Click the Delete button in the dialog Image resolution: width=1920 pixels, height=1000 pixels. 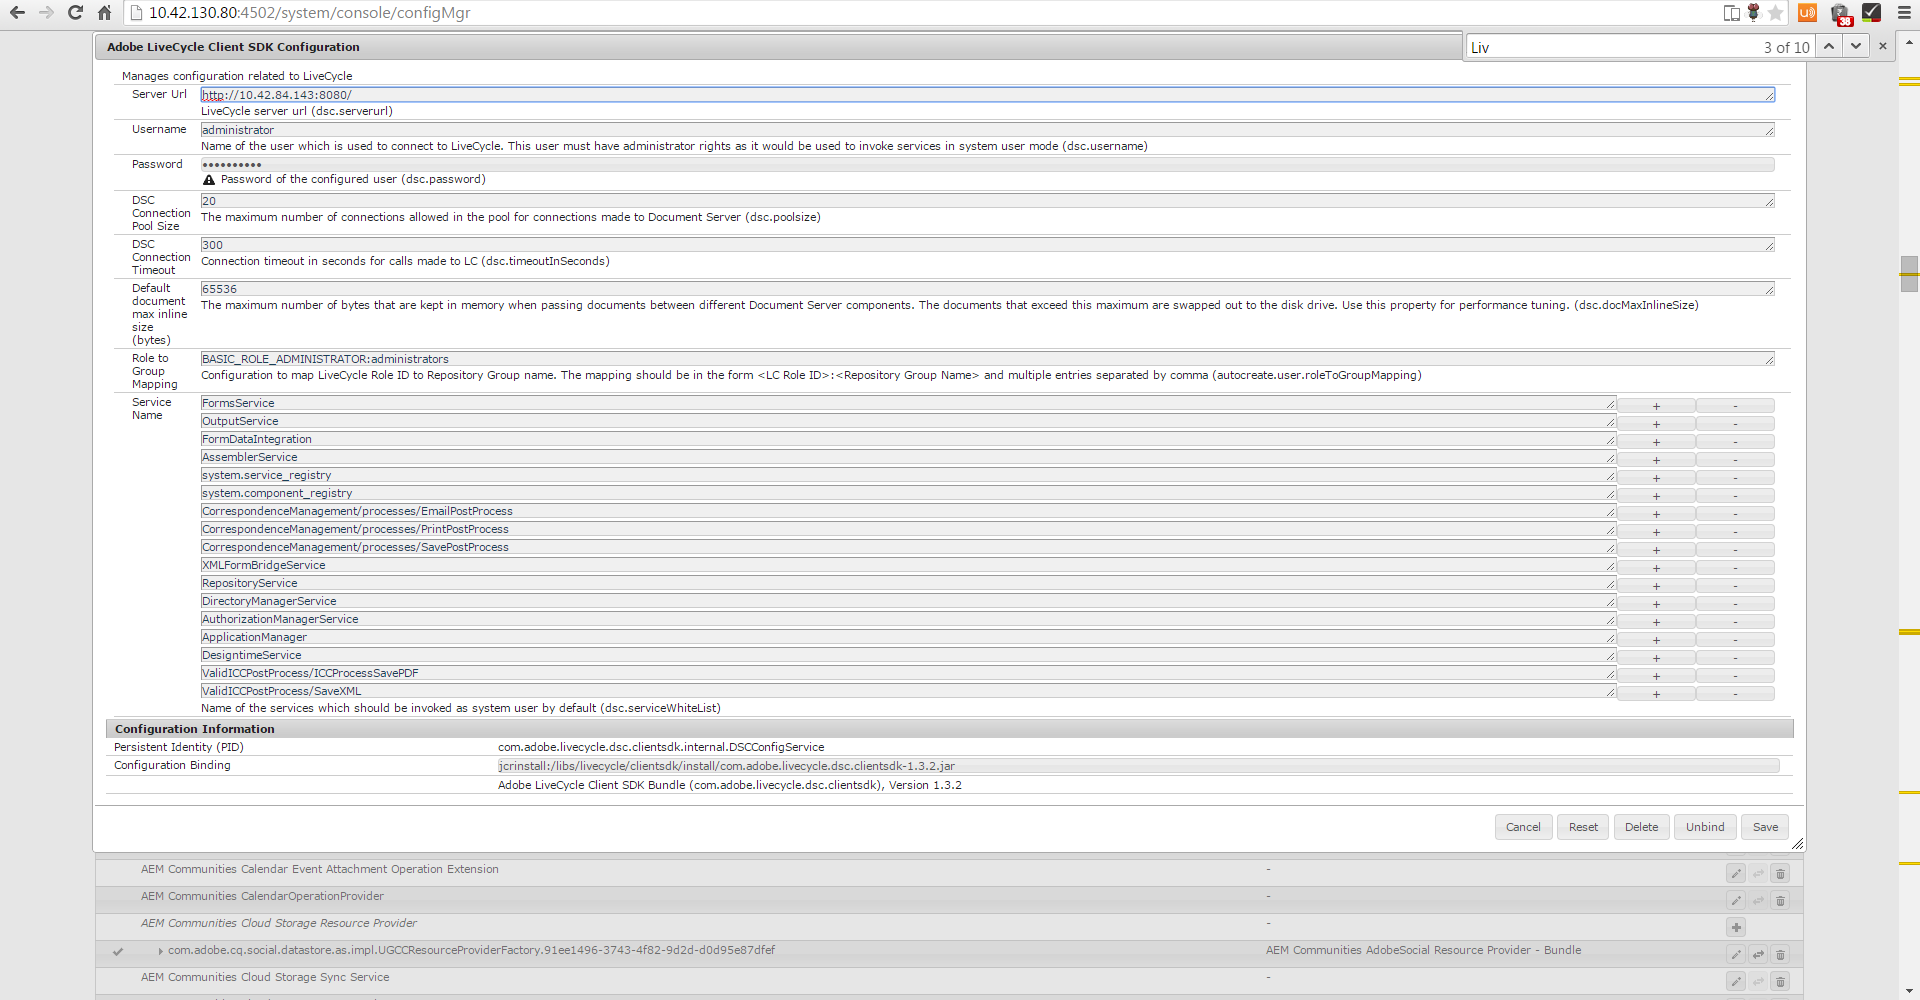[x=1641, y=827]
